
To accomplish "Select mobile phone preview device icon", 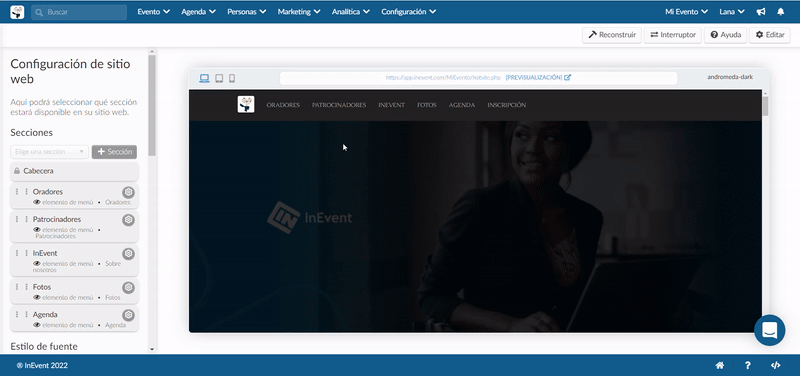I will coord(232,78).
